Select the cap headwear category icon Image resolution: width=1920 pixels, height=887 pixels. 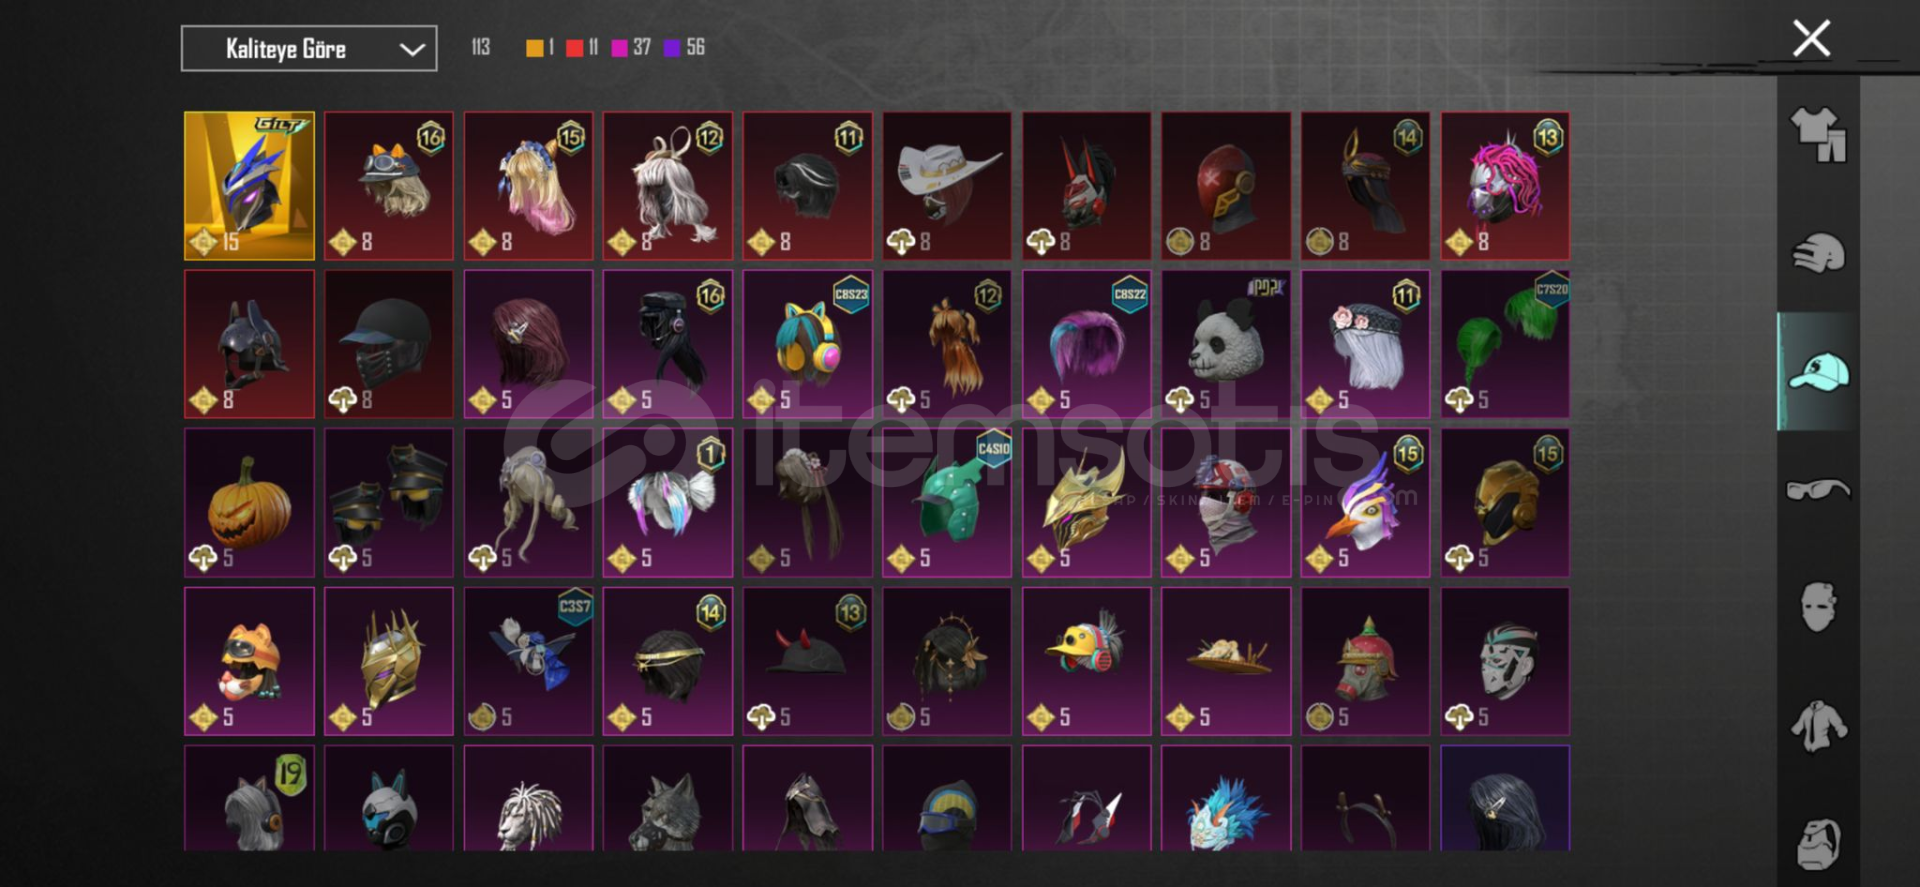(x=1818, y=372)
